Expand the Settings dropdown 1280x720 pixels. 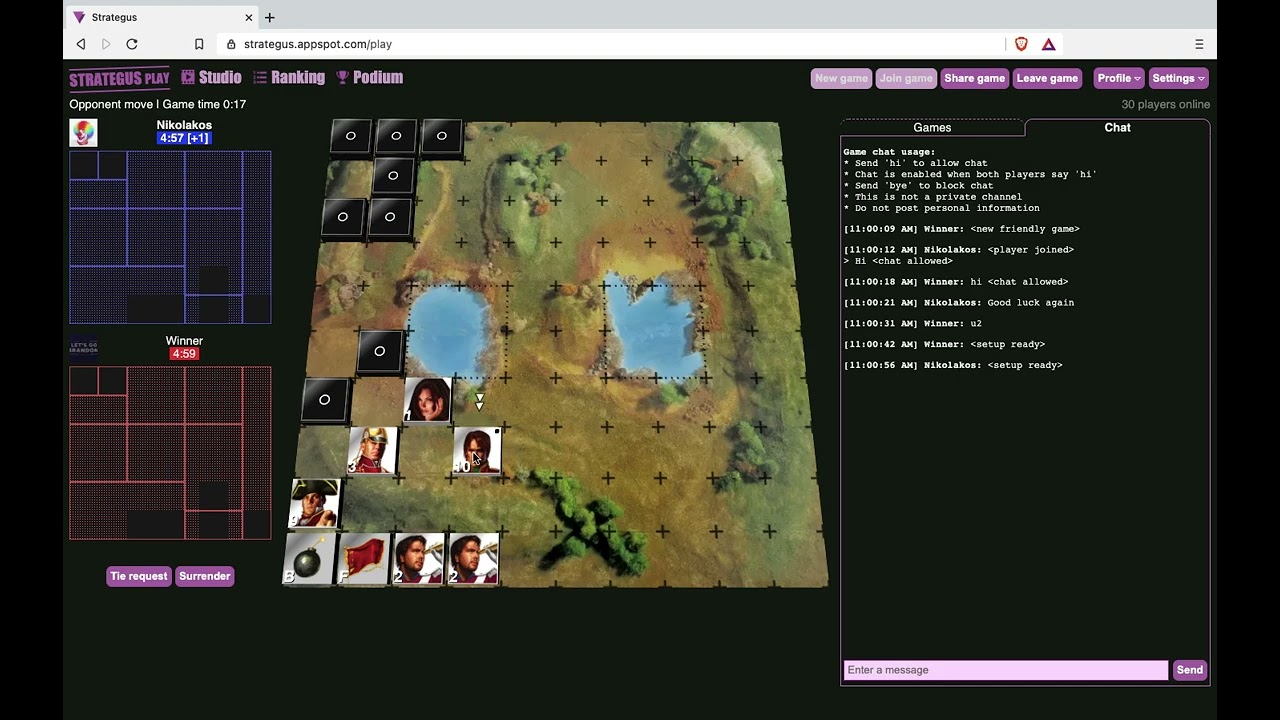click(1178, 78)
